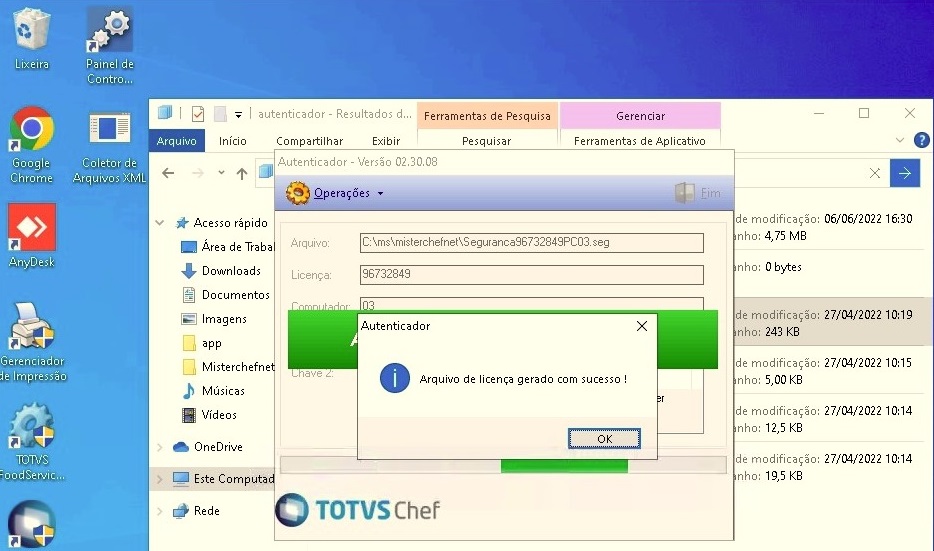The height and width of the screenshot is (551, 934).
Task: Collapse the Acesso rápido tree node
Action: (x=160, y=223)
